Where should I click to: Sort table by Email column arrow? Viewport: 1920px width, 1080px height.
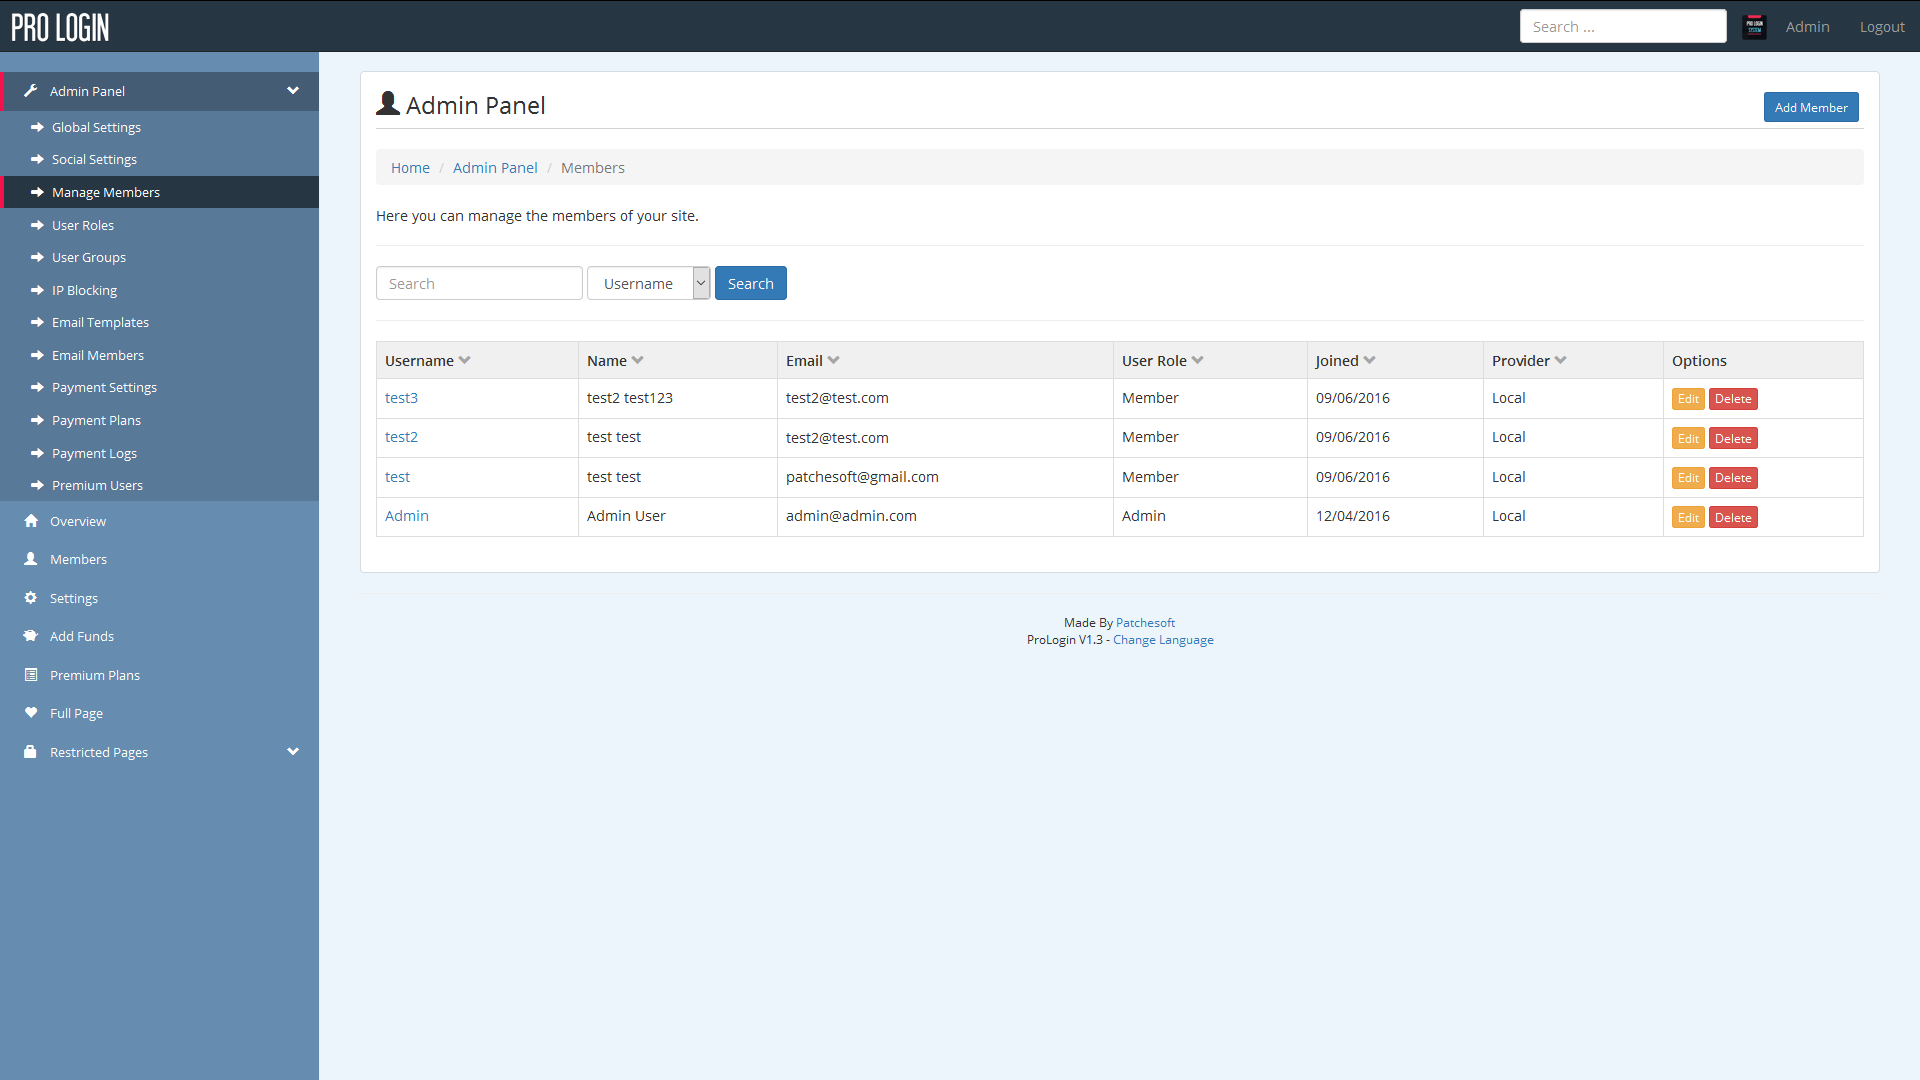click(833, 361)
